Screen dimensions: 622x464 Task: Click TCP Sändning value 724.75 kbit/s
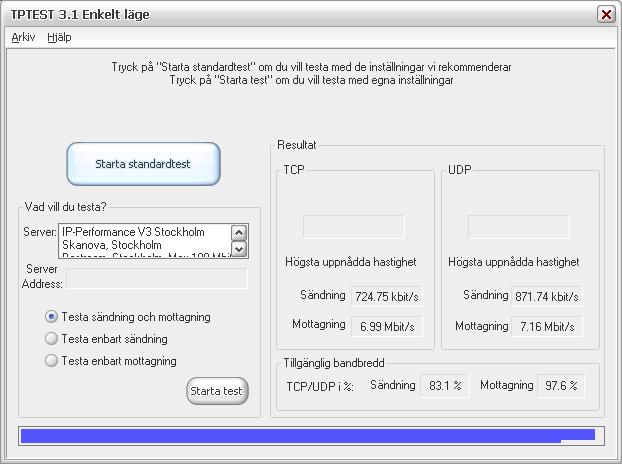pos(386,297)
